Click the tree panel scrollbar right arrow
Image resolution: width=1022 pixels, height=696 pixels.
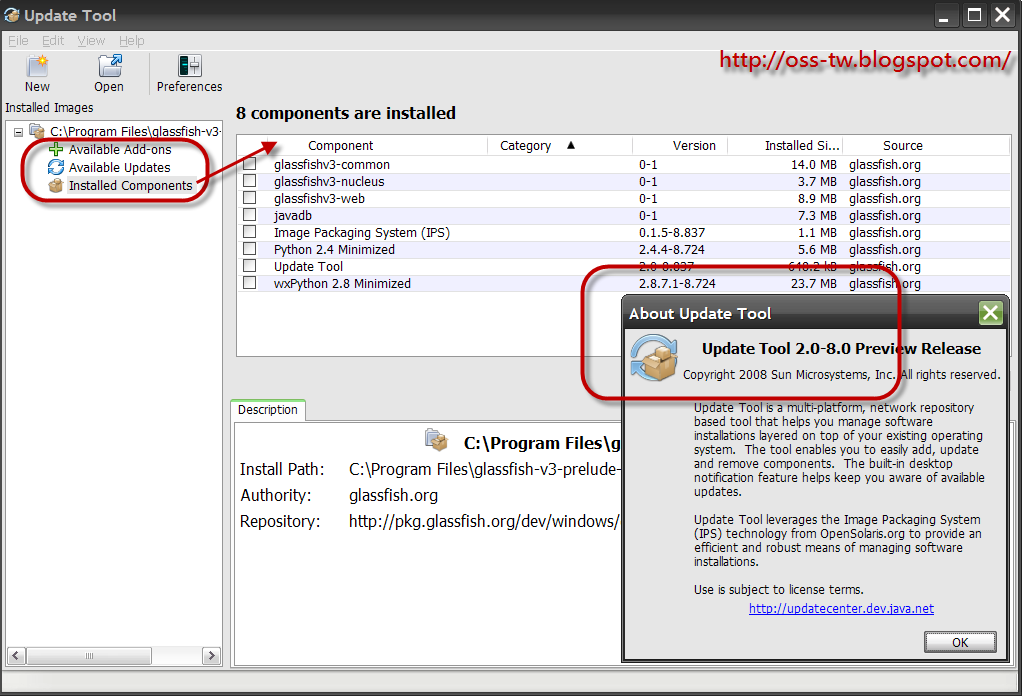(x=211, y=656)
